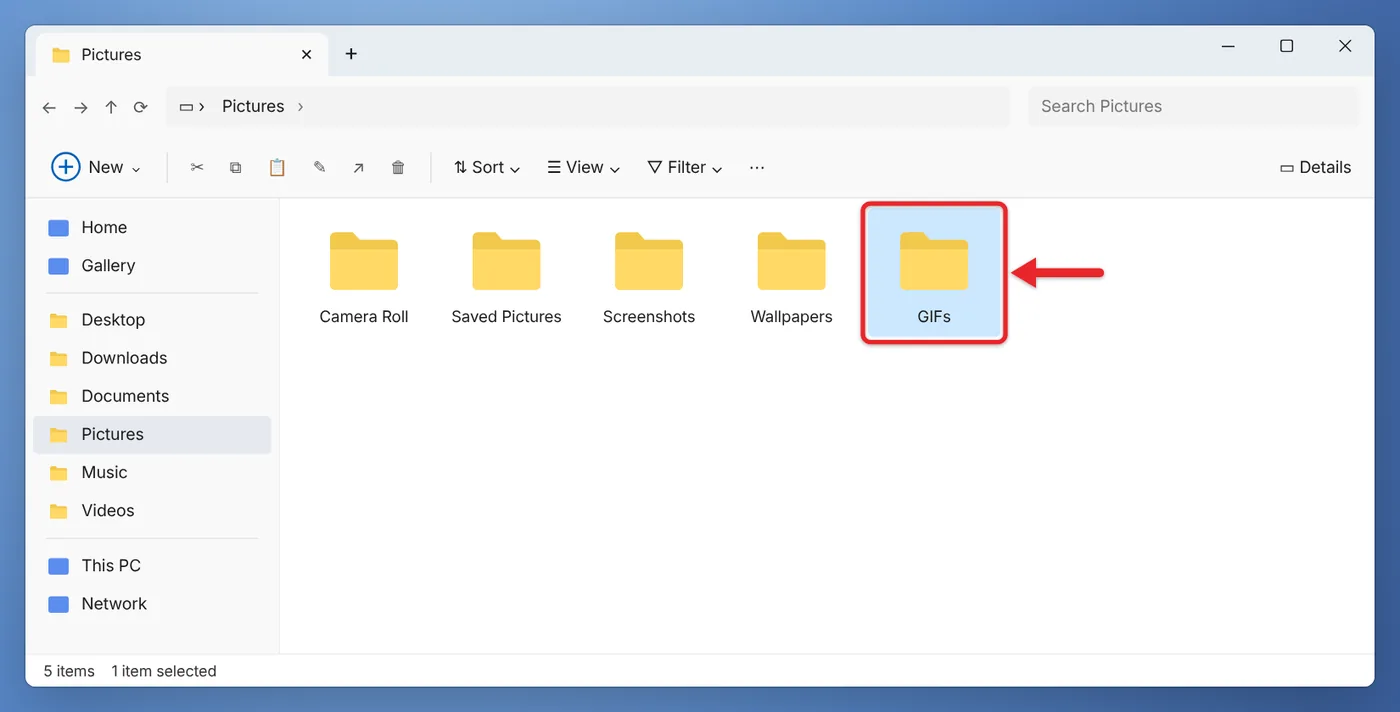Screen dimensions: 1400x712
Task: Open Home in the sidebar
Action: point(152,227)
